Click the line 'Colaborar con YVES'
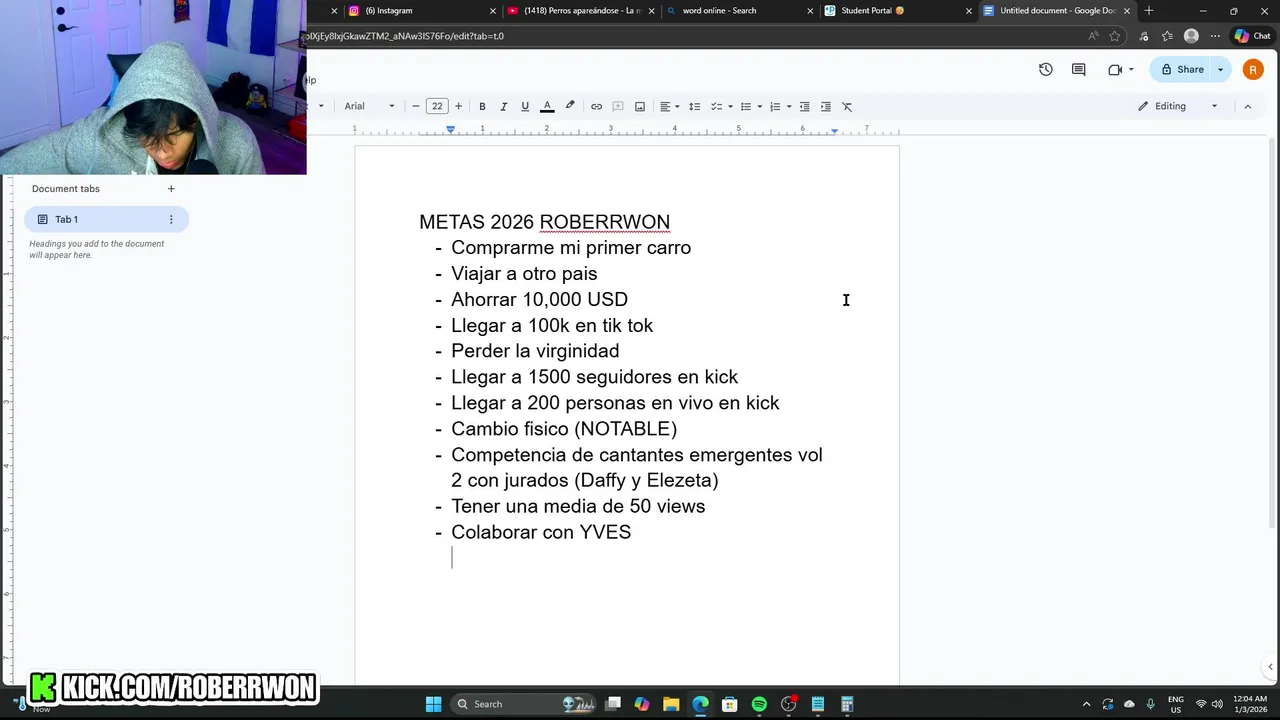 pos(541,532)
